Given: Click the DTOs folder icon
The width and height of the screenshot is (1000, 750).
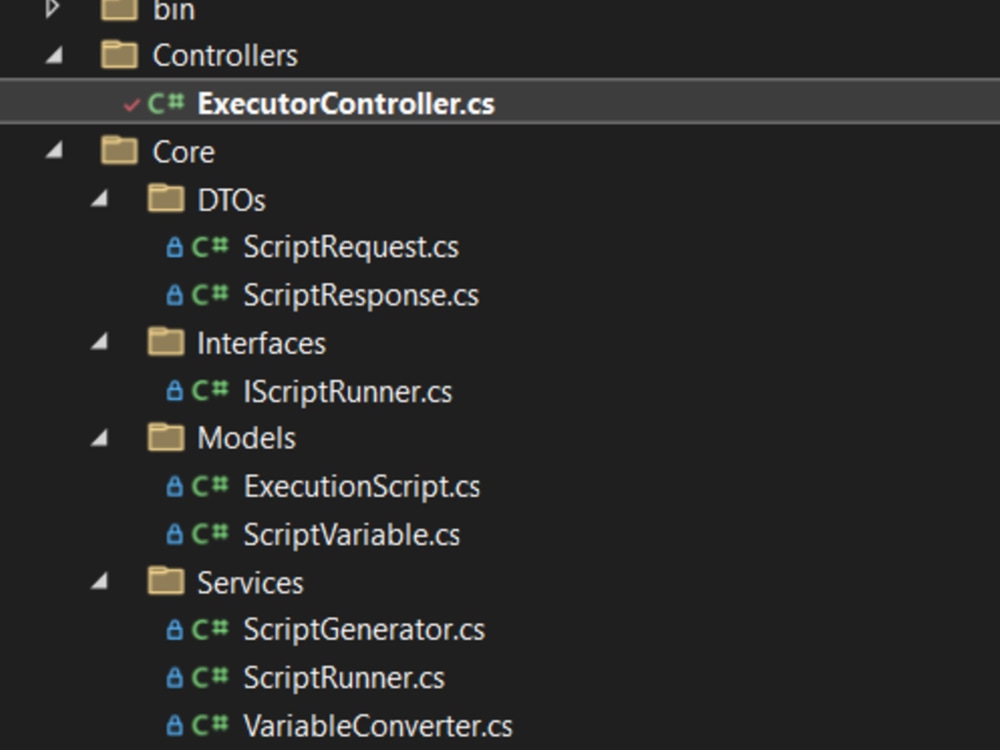Looking at the screenshot, I should pyautogui.click(x=166, y=198).
